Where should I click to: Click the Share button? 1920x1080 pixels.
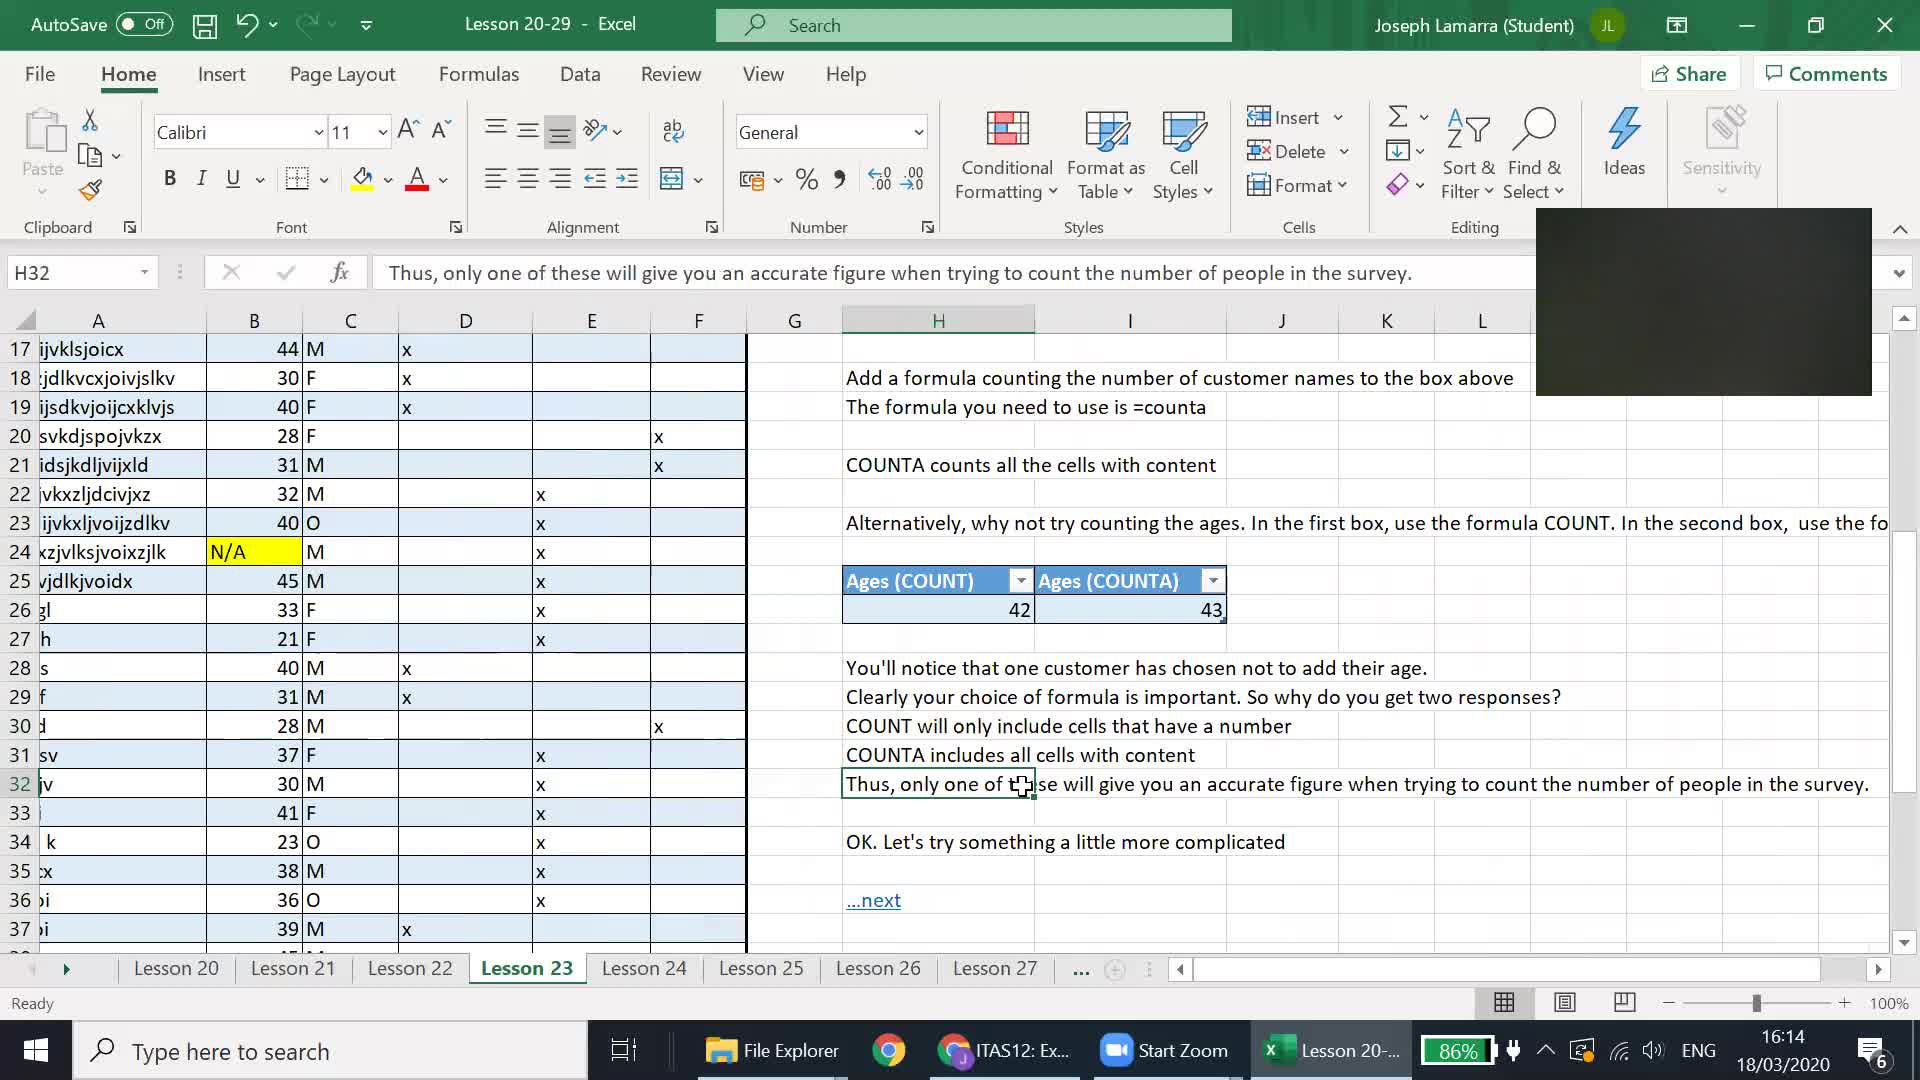[1690, 73]
